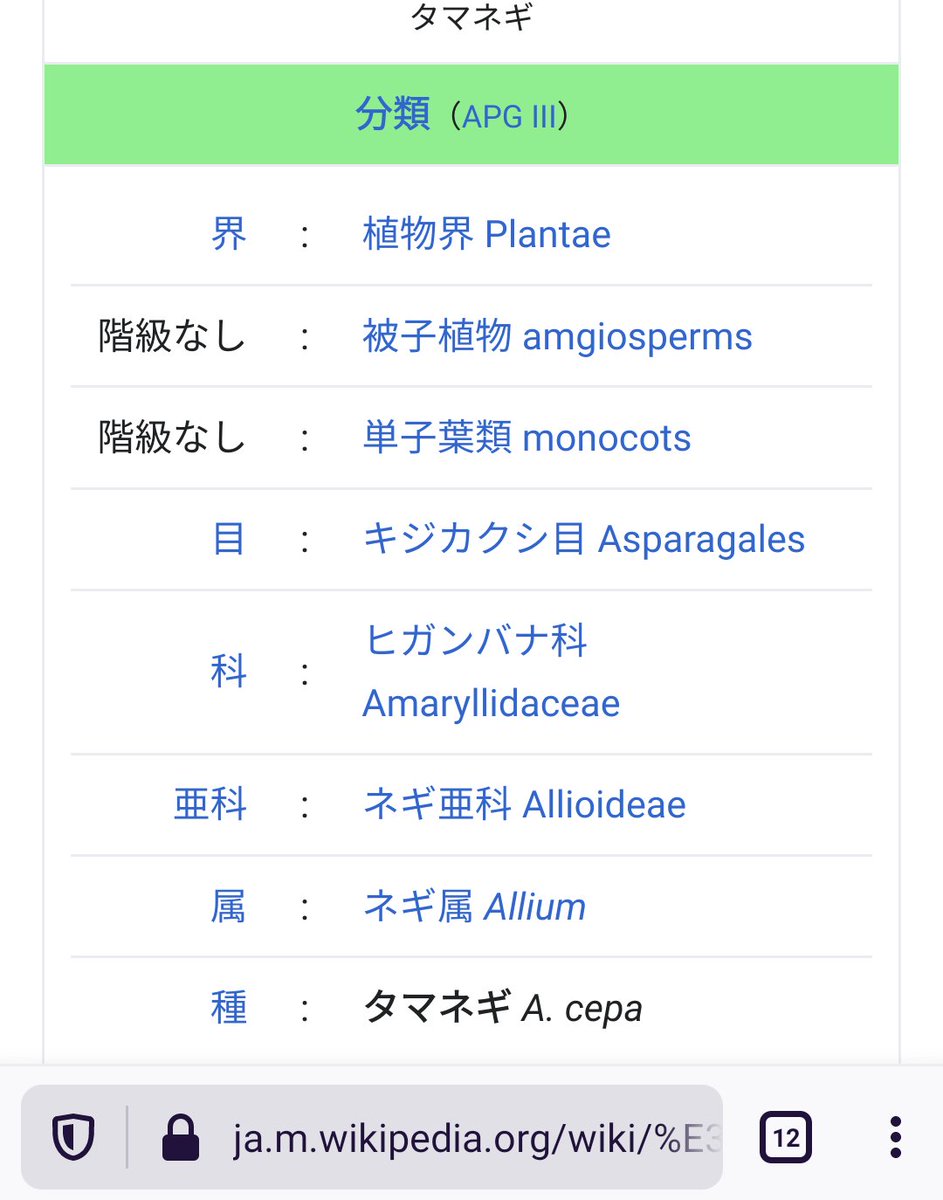Follow the 植物界 Plantae link
943x1200 pixels.
coord(486,235)
